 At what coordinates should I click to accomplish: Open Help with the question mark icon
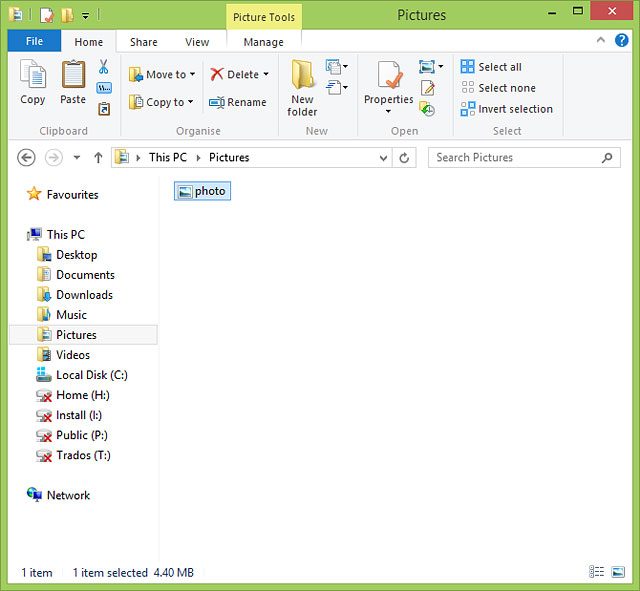[x=622, y=40]
